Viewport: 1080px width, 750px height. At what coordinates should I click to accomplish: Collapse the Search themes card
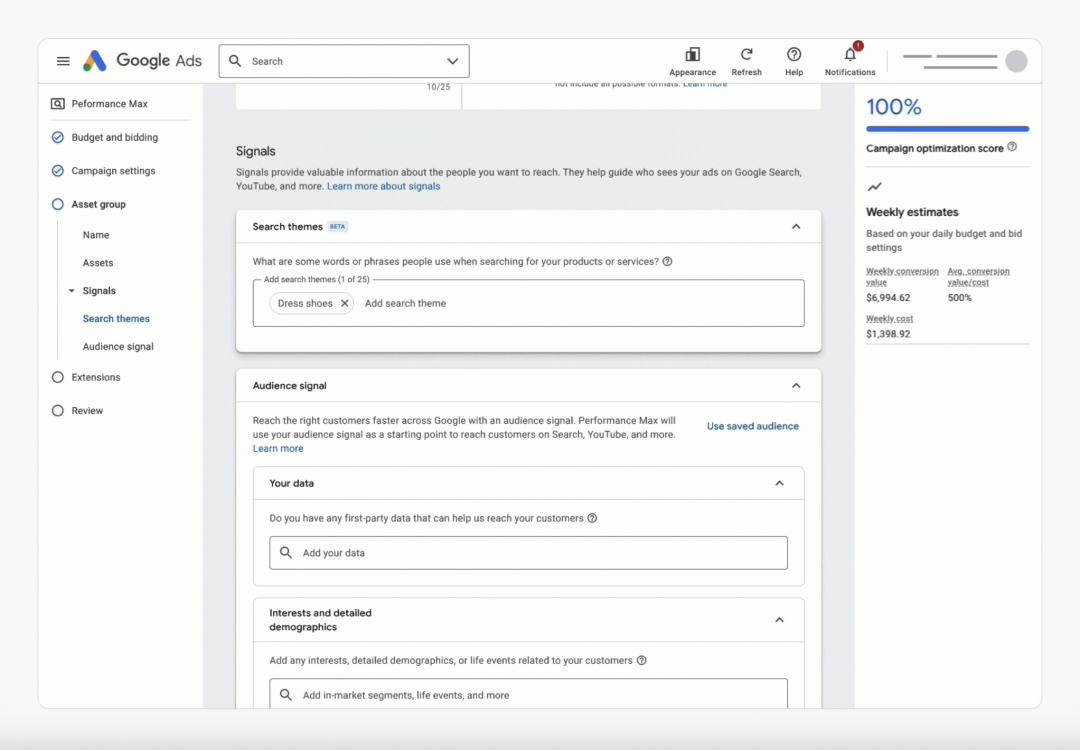(x=796, y=227)
